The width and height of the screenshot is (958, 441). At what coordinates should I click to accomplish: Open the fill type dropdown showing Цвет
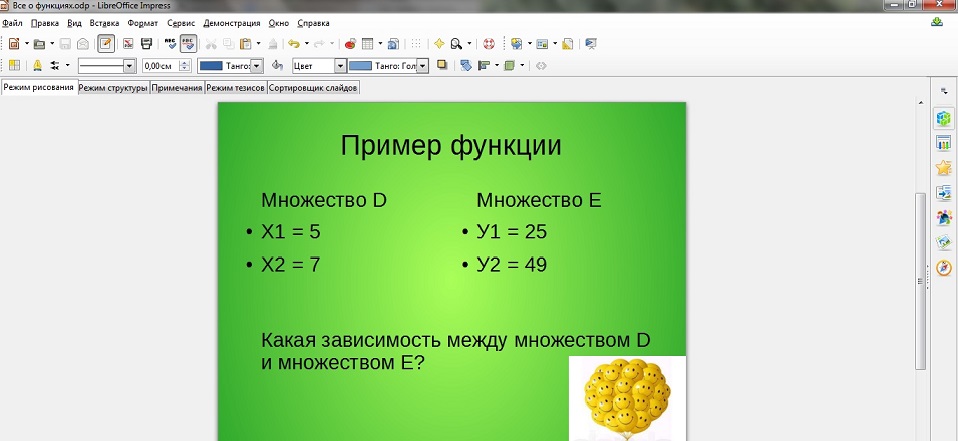pos(340,66)
